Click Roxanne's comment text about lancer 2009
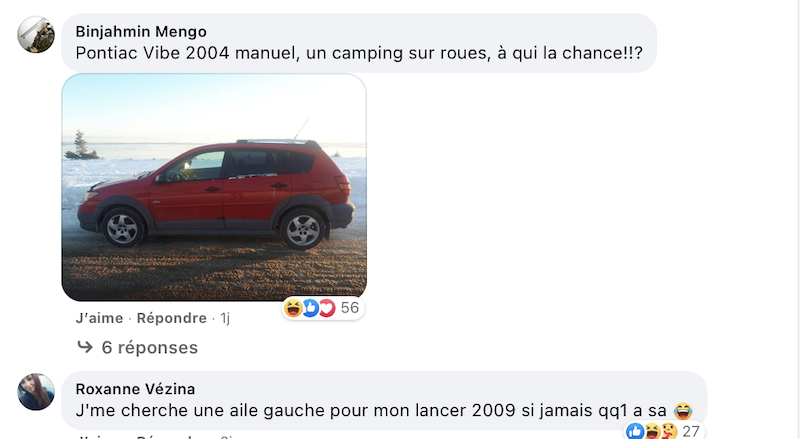This screenshot has width=800, height=439. (371, 410)
